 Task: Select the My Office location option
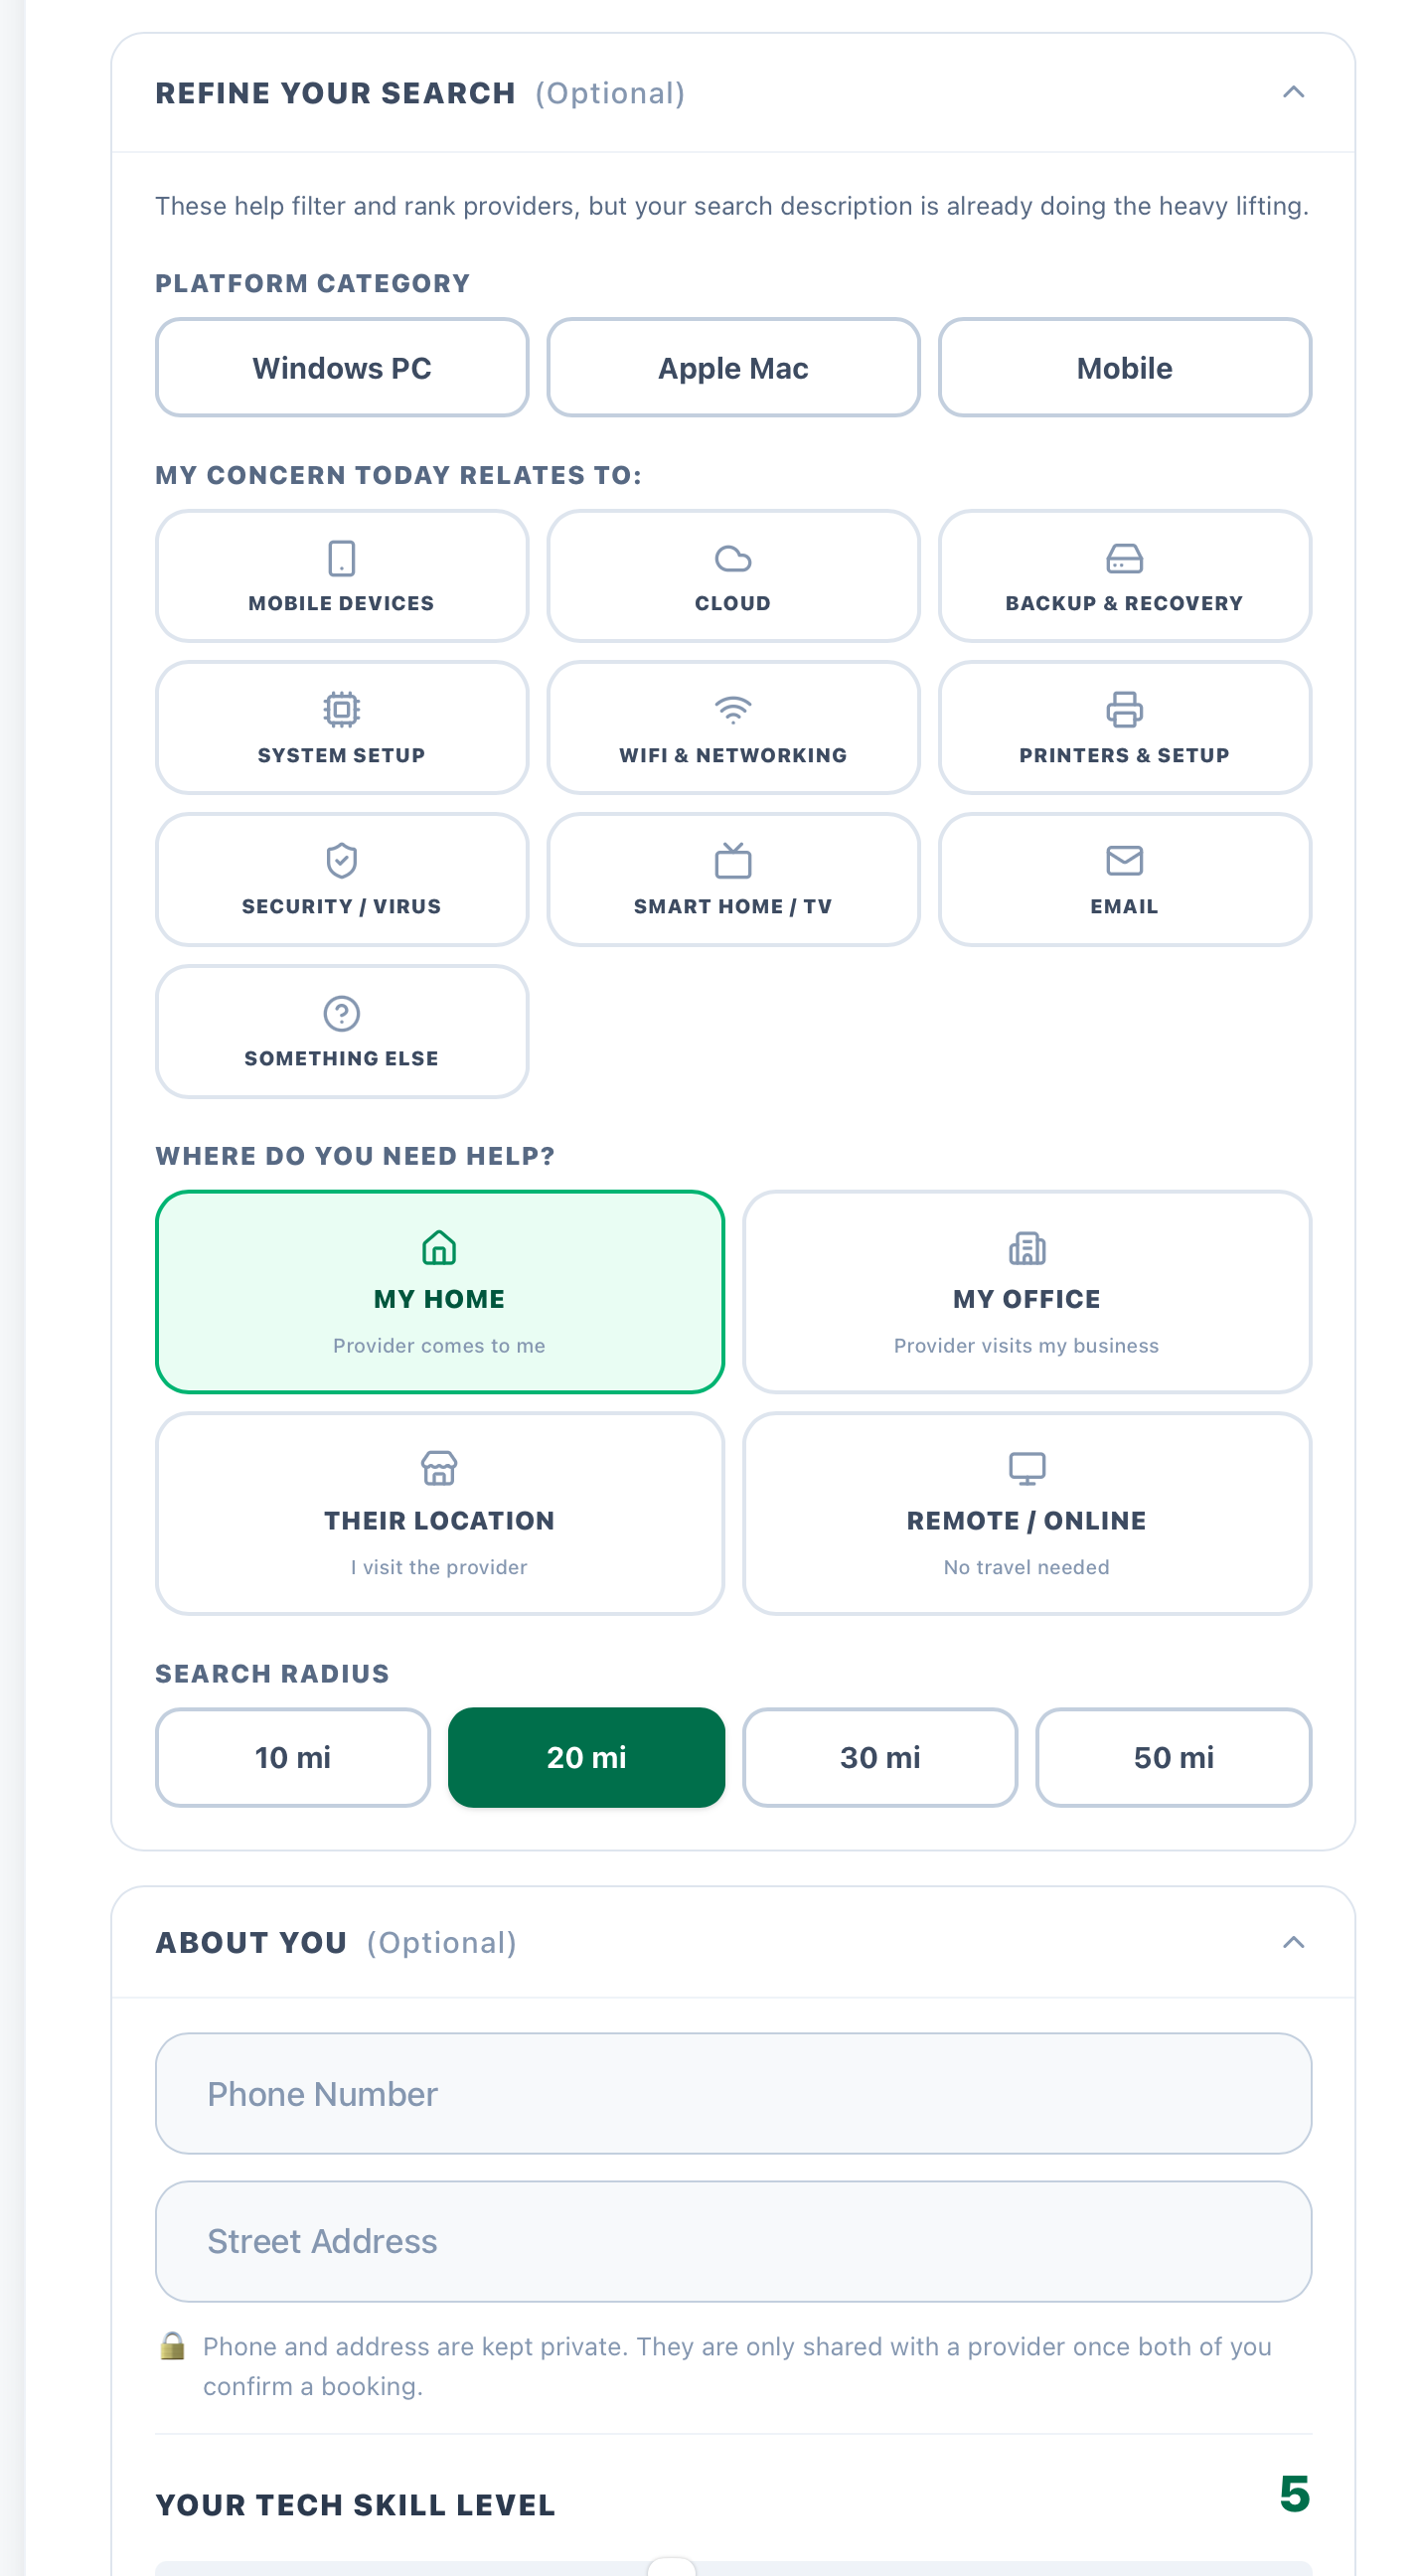coord(1026,1291)
